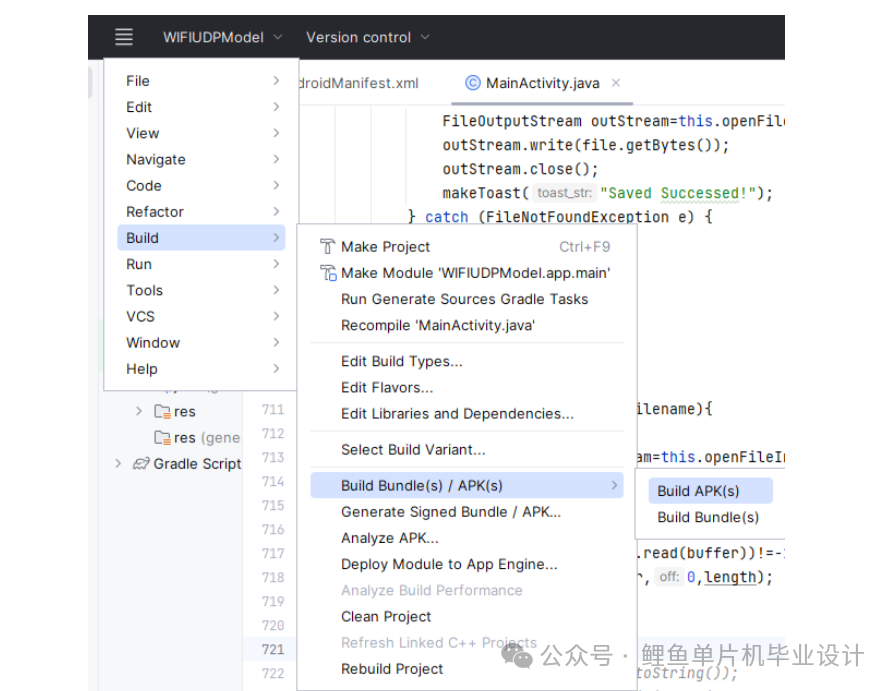The width and height of the screenshot is (893, 691).
Task: Open the File menu
Action: pos(201,81)
